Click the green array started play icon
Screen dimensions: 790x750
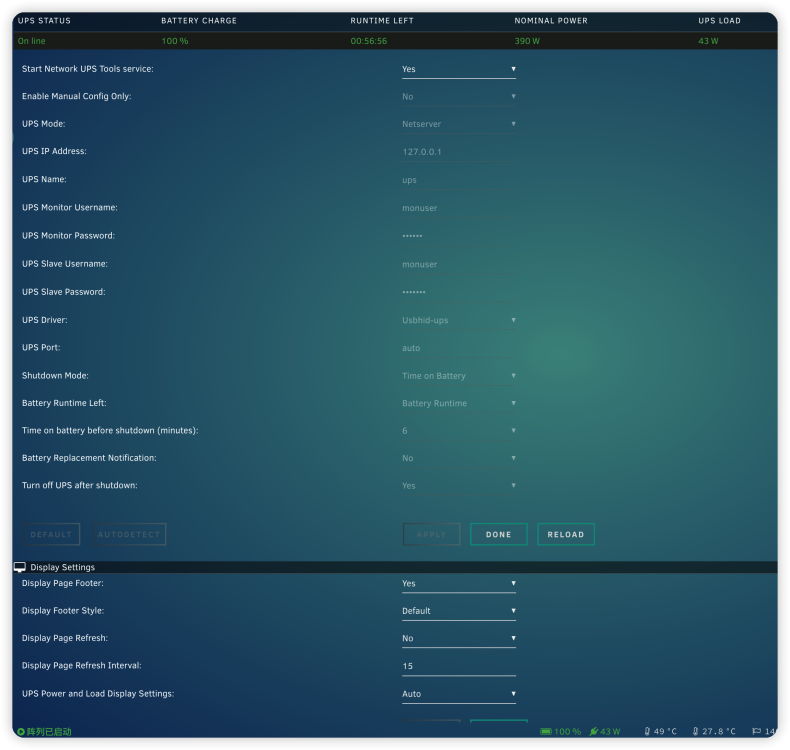pos(21,732)
